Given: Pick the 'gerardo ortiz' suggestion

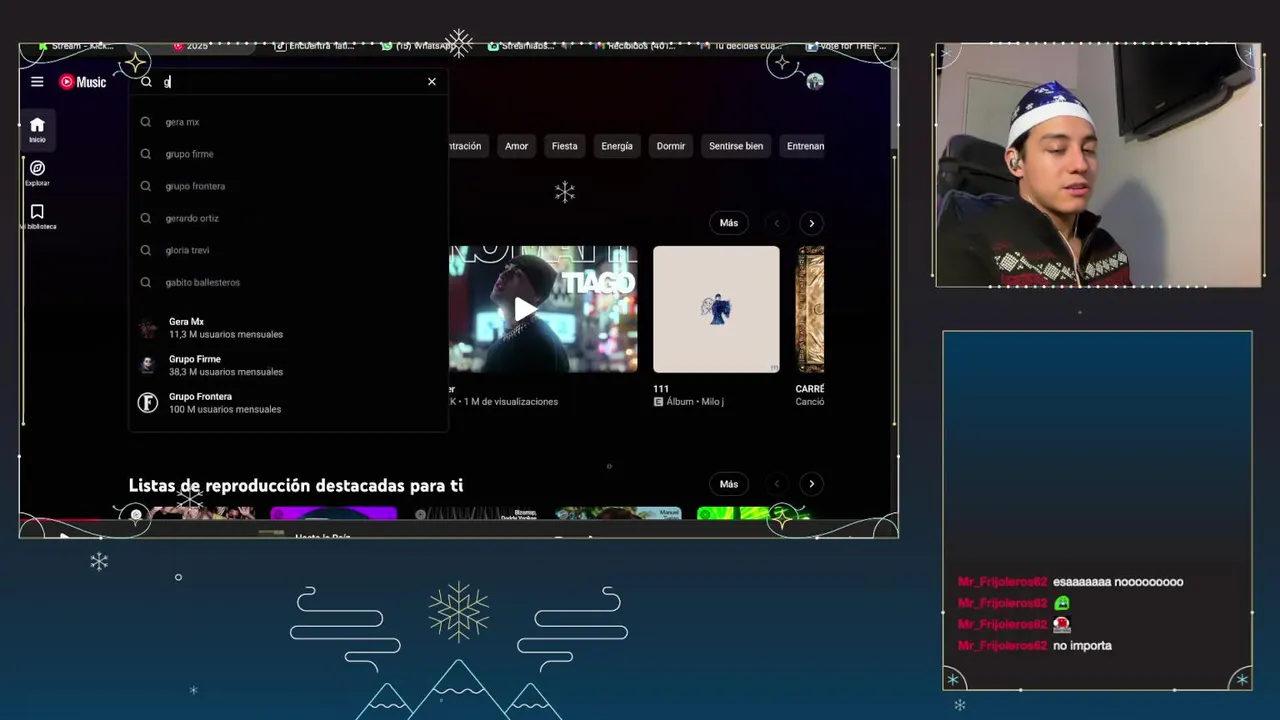Looking at the screenshot, I should [288, 218].
